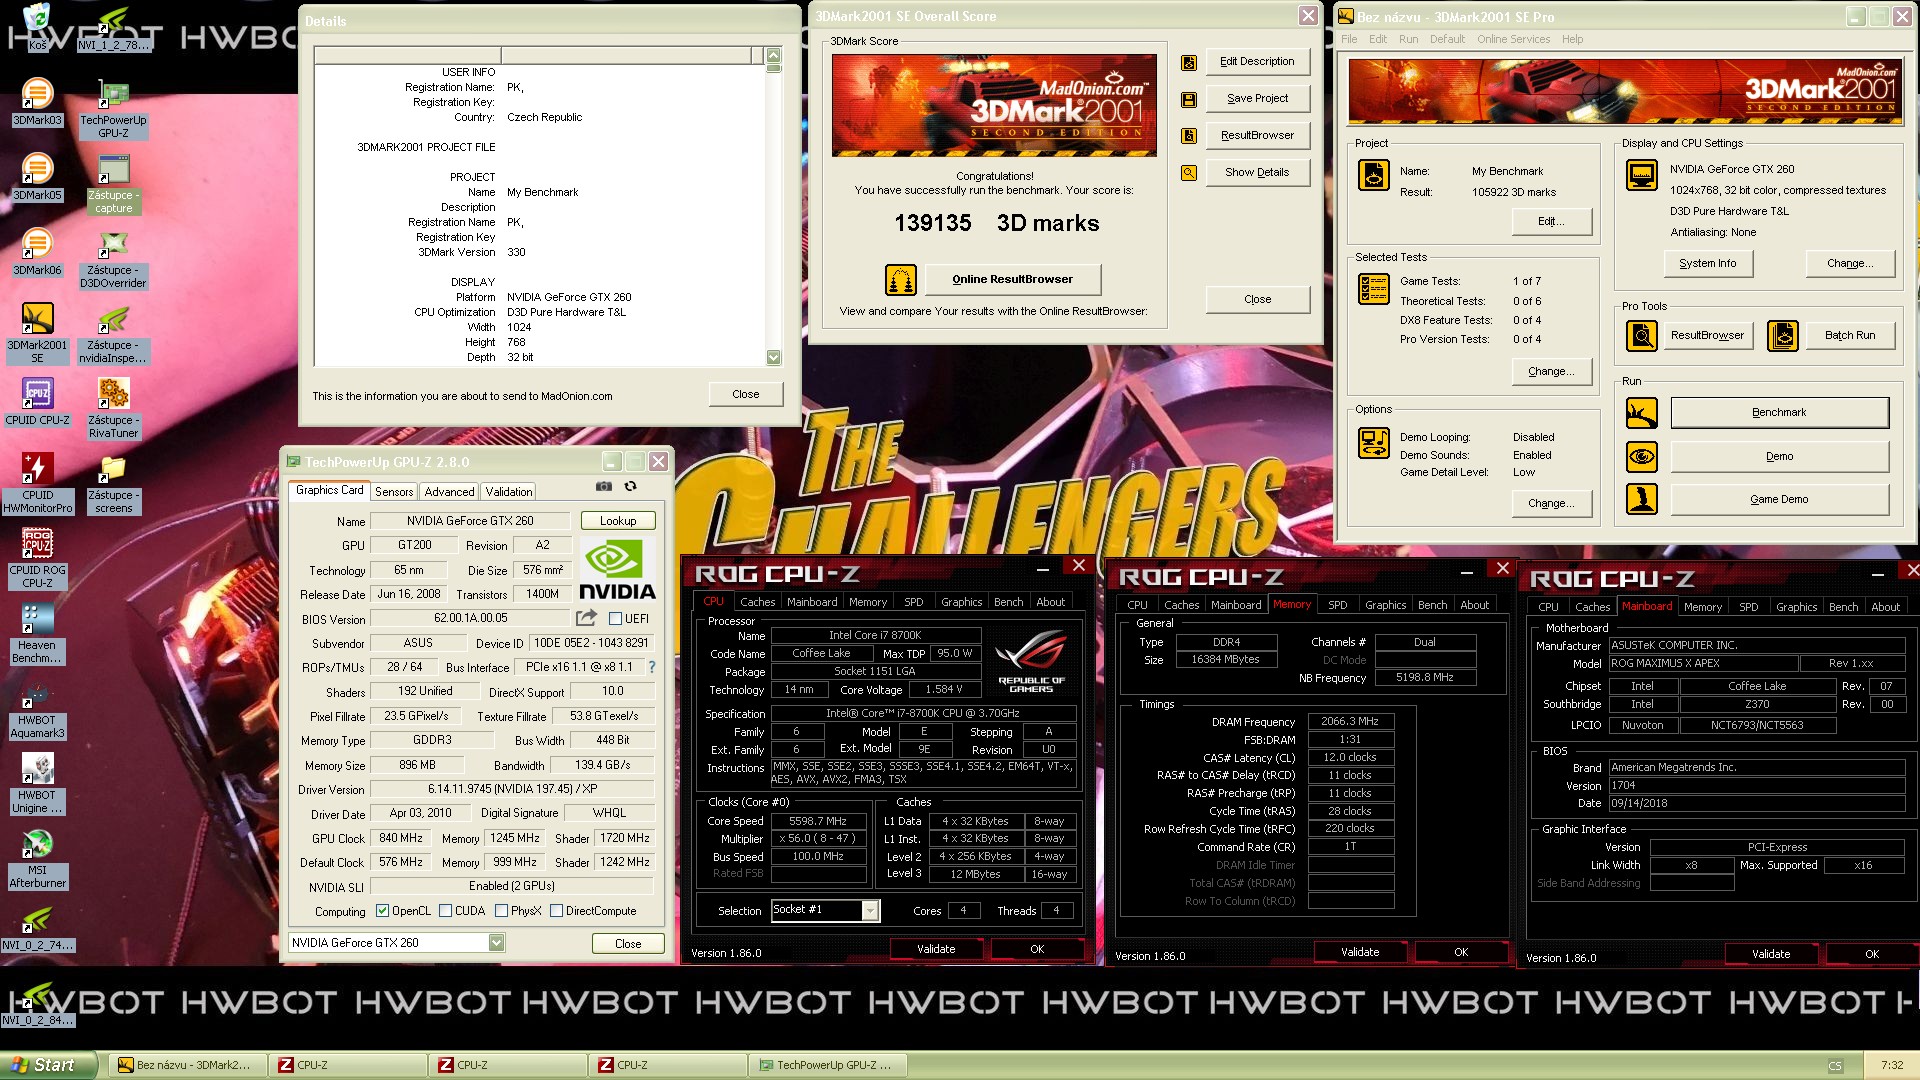Close the Details window with Close button
The width and height of the screenshot is (1920, 1080).
(x=746, y=395)
